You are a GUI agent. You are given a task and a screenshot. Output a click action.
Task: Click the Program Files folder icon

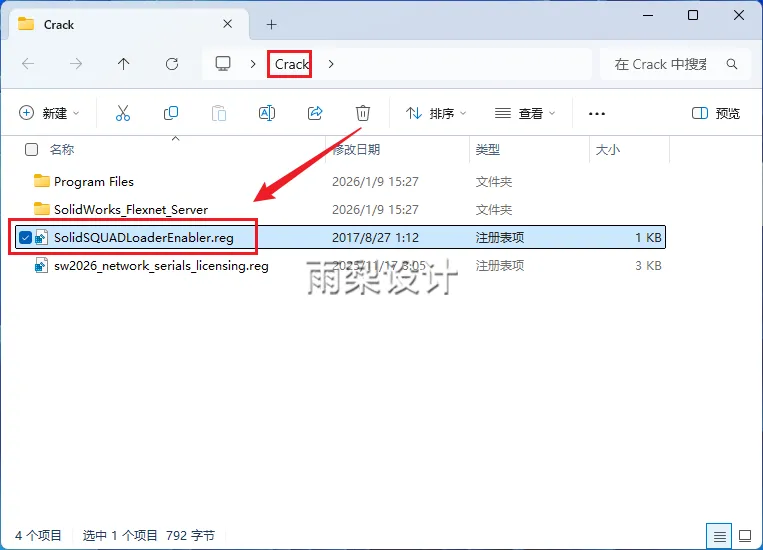click(42, 181)
